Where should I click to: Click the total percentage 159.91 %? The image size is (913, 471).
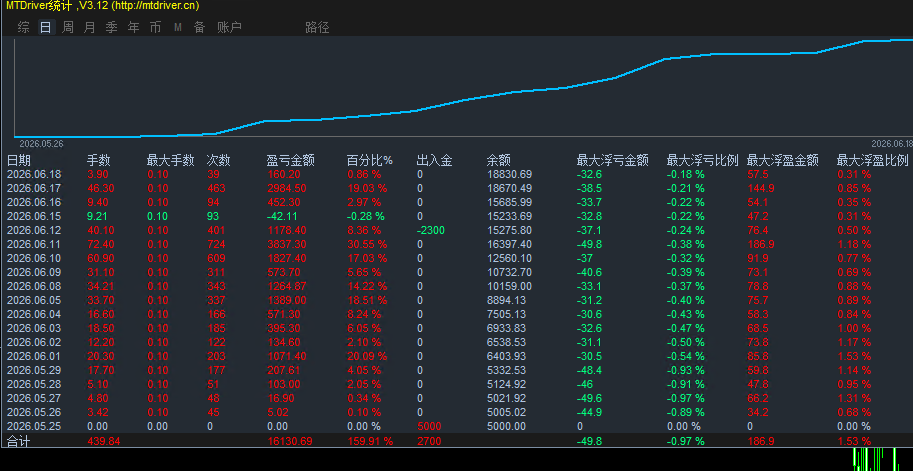(370, 441)
